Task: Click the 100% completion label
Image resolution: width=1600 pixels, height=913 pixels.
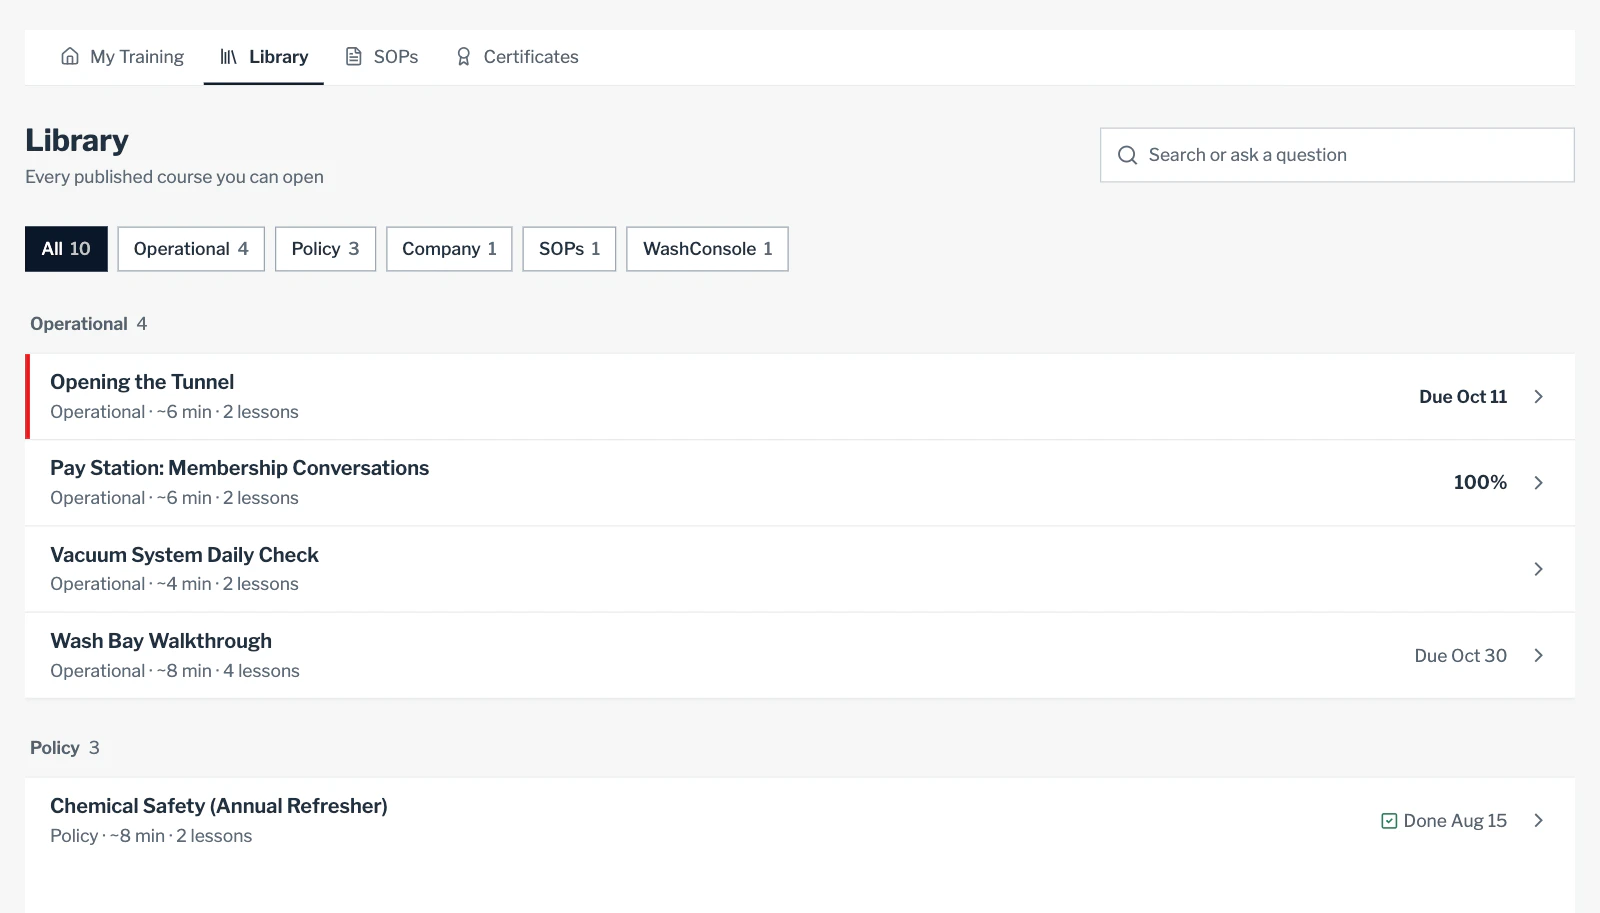Action: (1480, 483)
